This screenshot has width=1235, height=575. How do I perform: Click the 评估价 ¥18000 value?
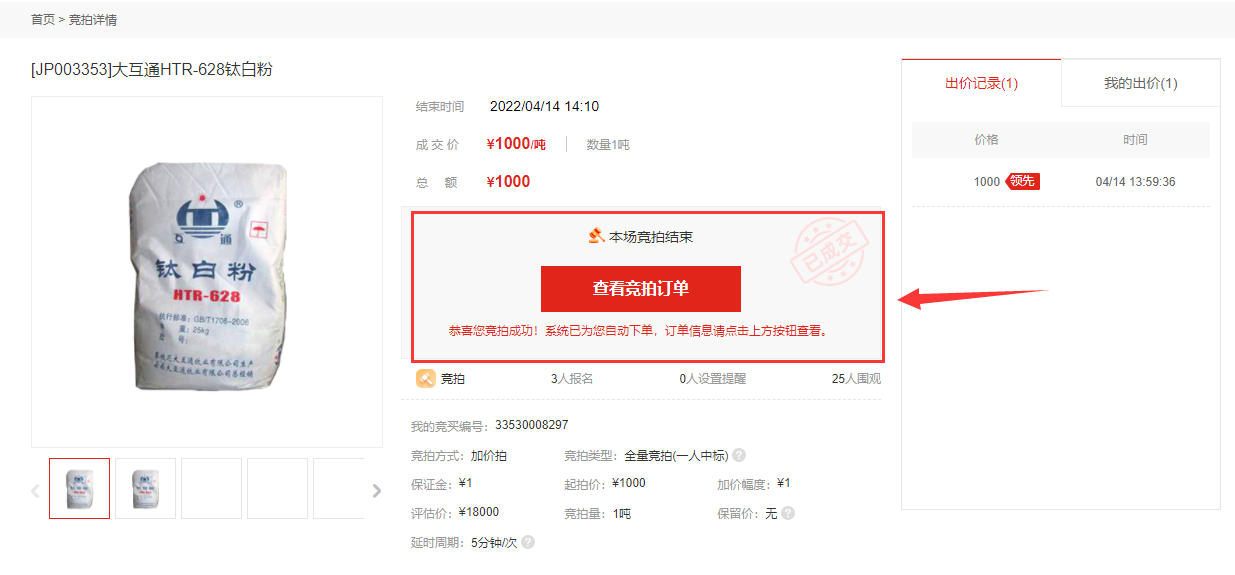point(478,512)
